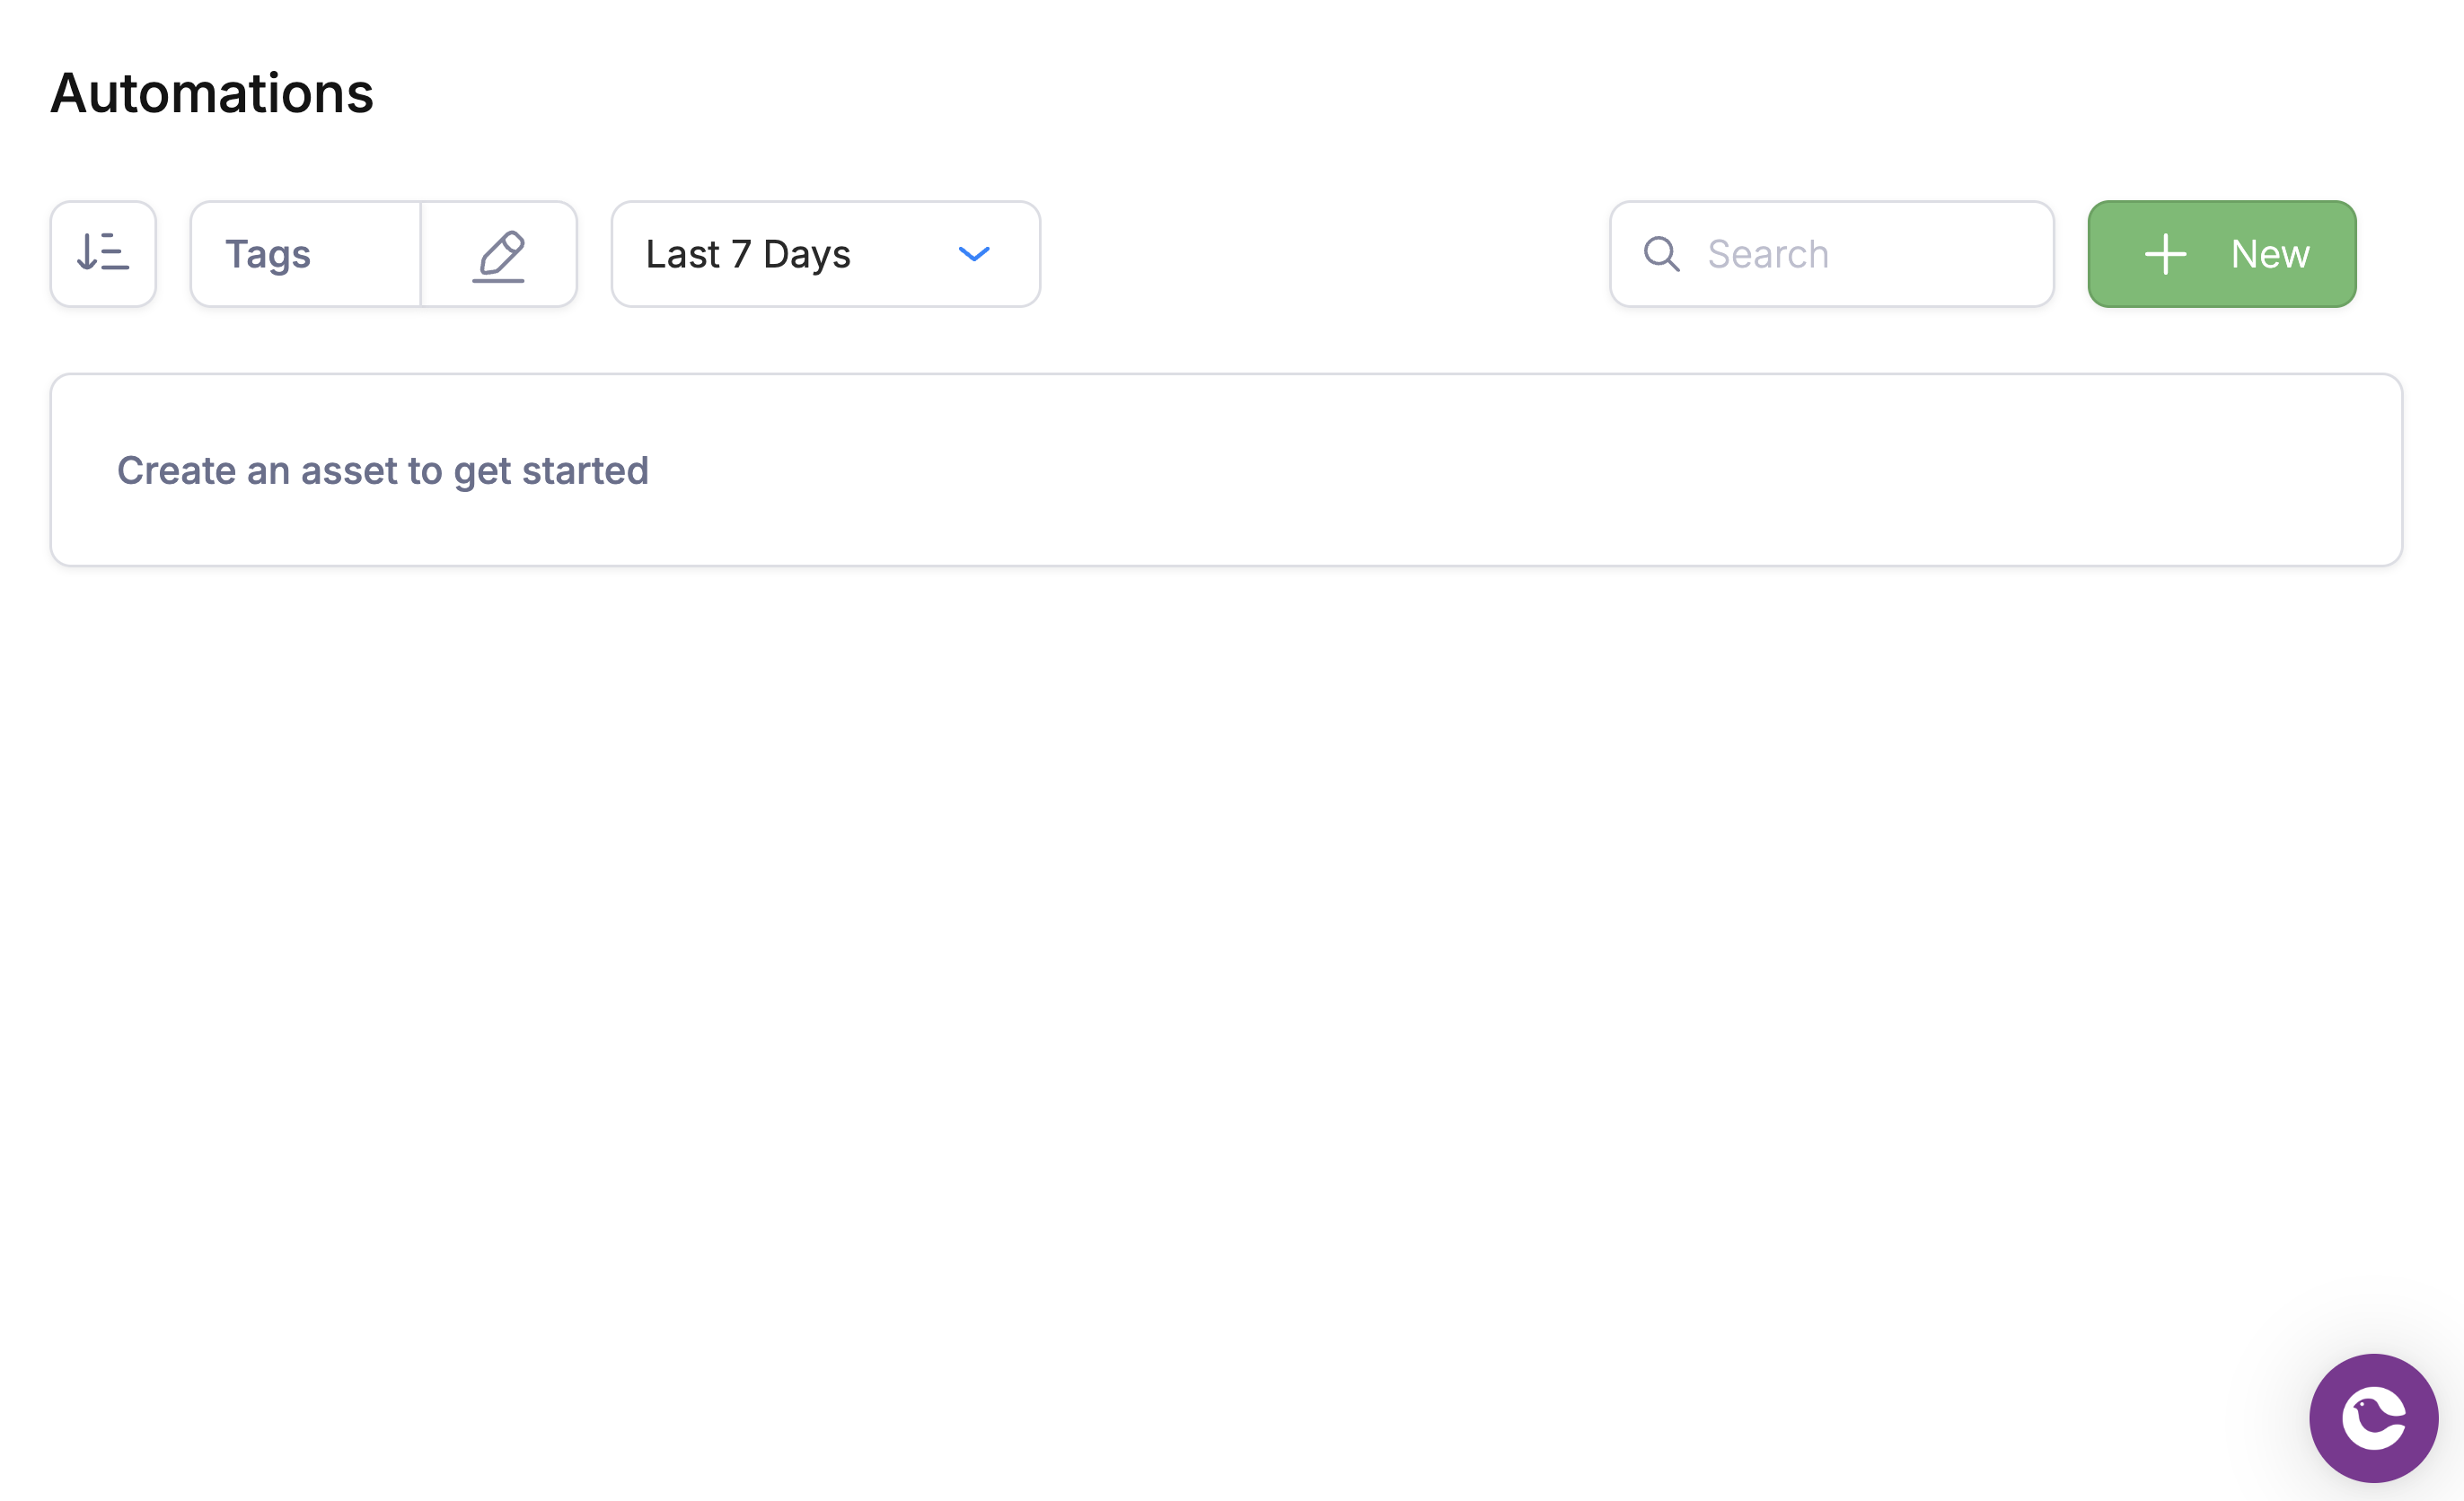Image resolution: width=2464 pixels, height=1501 pixels.
Task: Start a new automation
Action: point(2221,253)
